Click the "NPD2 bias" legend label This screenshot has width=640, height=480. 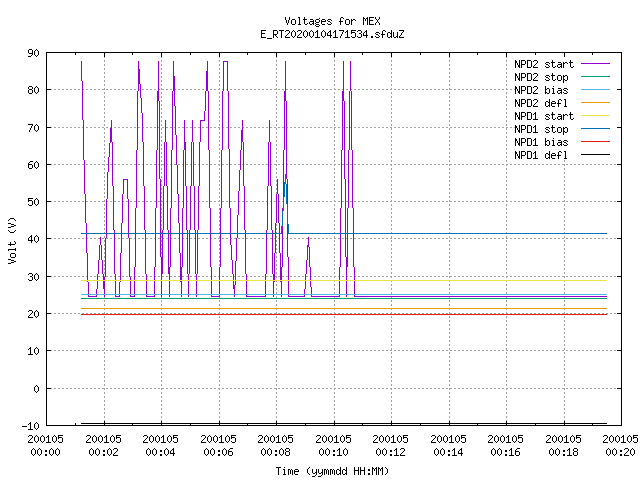pyautogui.click(x=541, y=90)
